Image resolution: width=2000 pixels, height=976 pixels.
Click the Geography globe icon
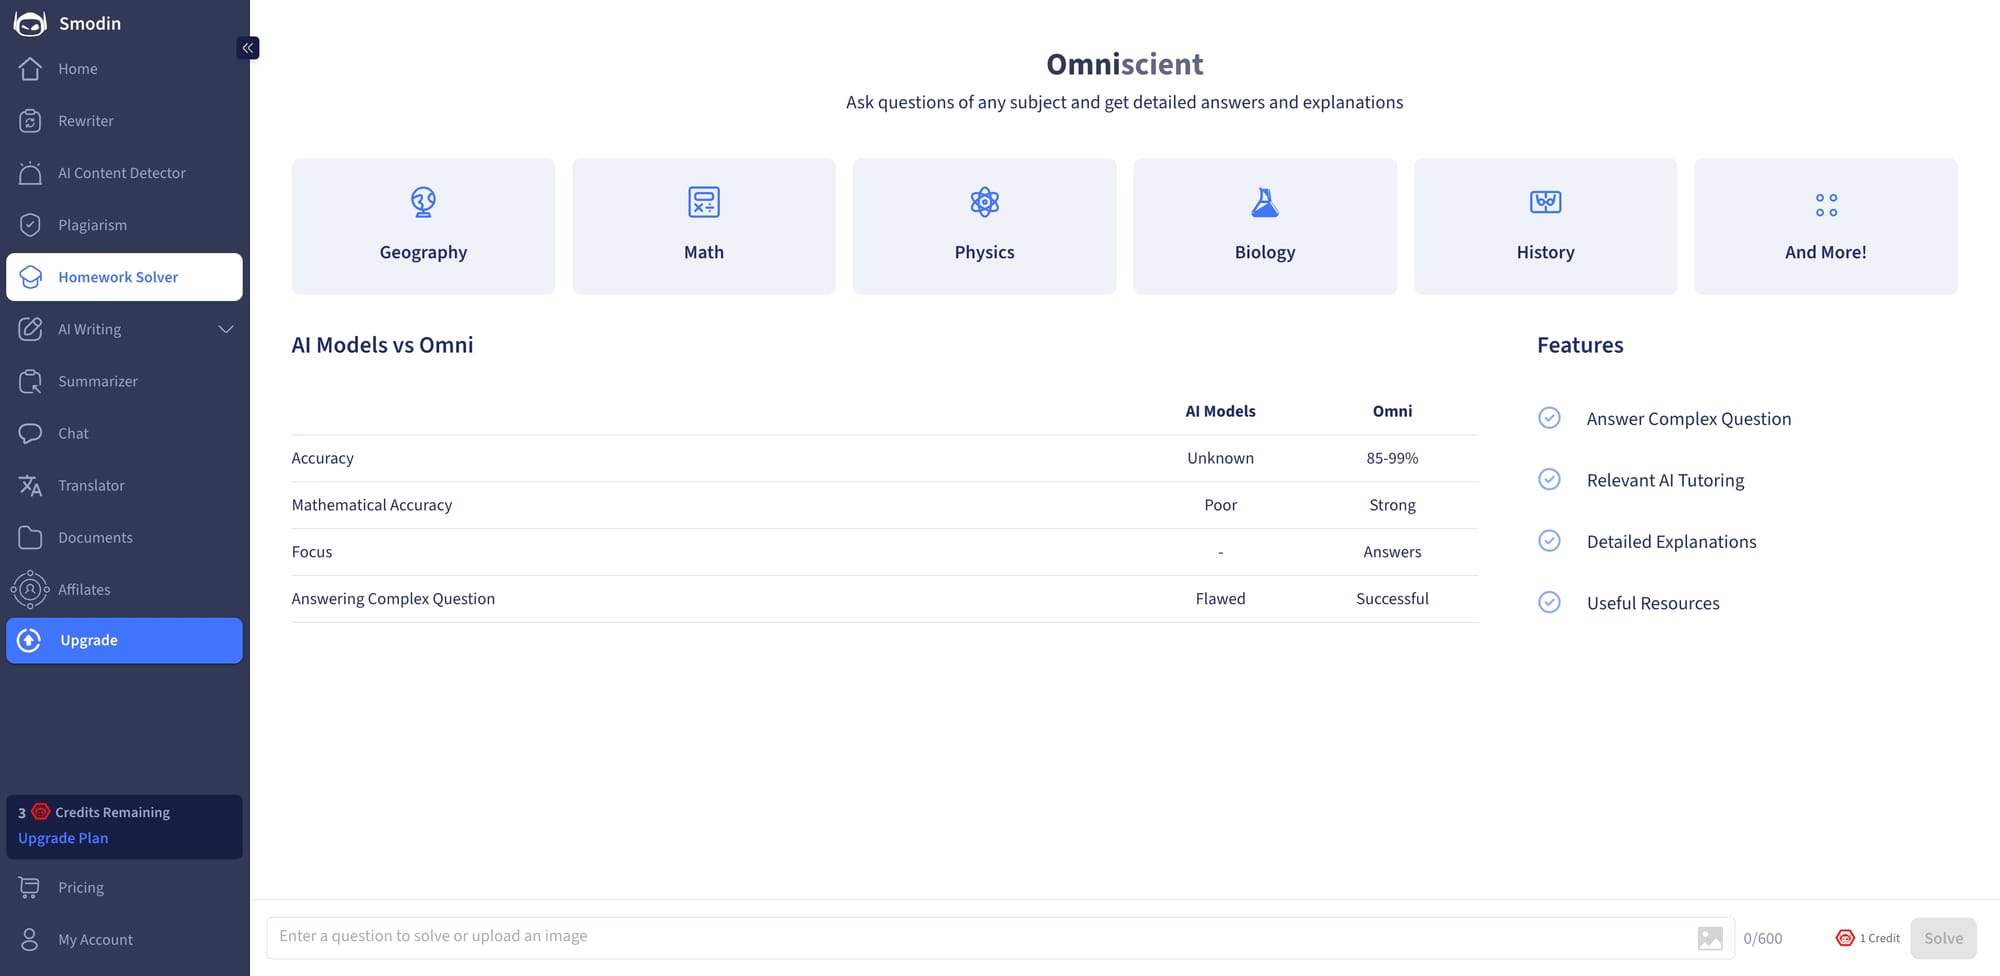pyautogui.click(x=423, y=202)
